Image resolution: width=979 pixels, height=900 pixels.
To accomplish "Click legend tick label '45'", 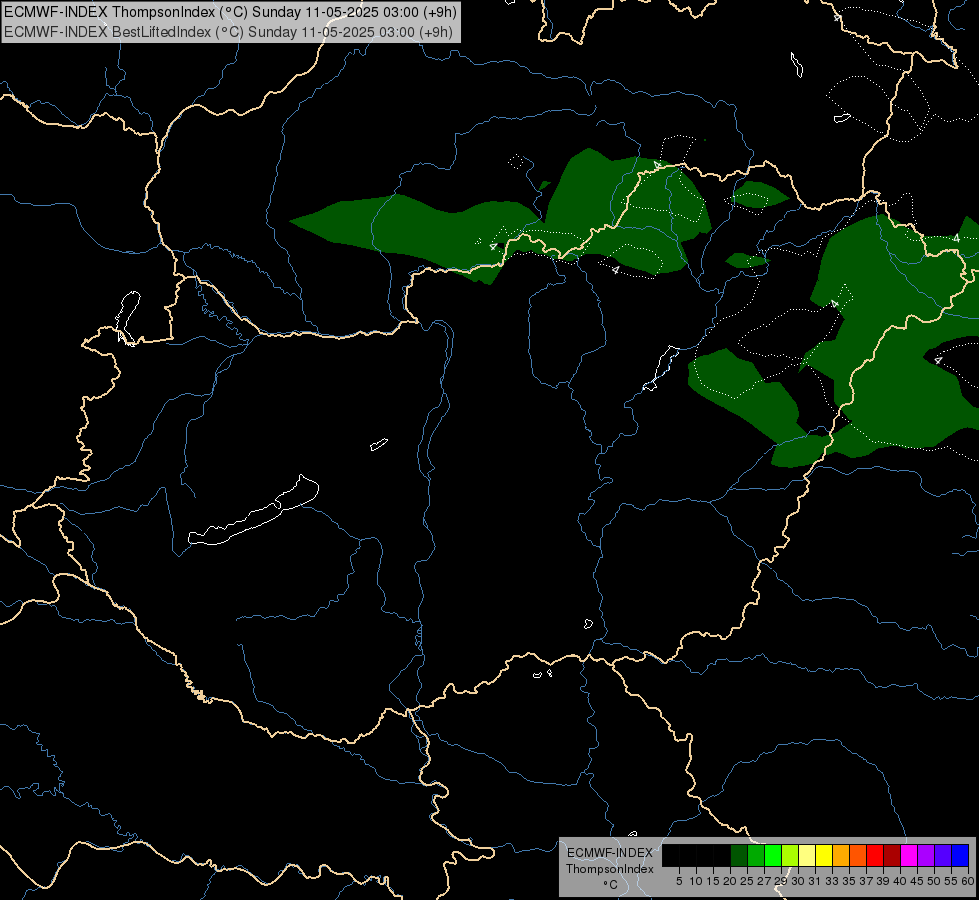I will (x=917, y=881).
